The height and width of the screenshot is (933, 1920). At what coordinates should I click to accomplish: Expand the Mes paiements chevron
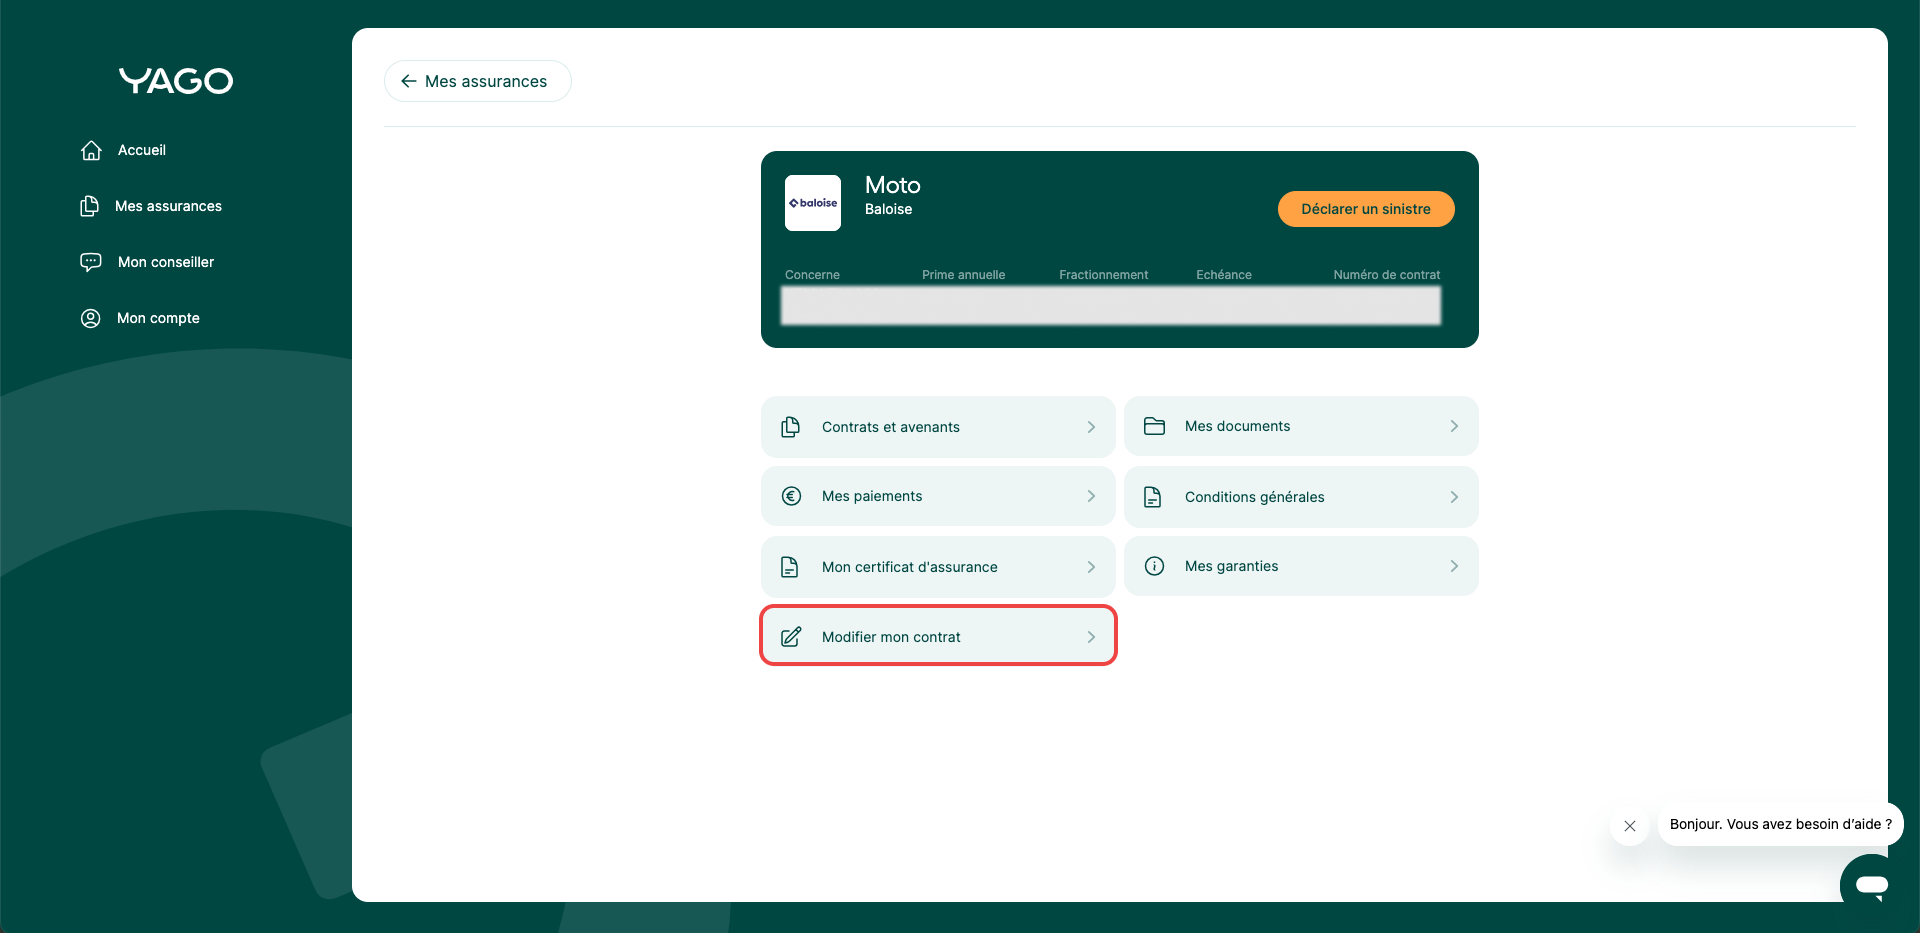[1091, 496]
